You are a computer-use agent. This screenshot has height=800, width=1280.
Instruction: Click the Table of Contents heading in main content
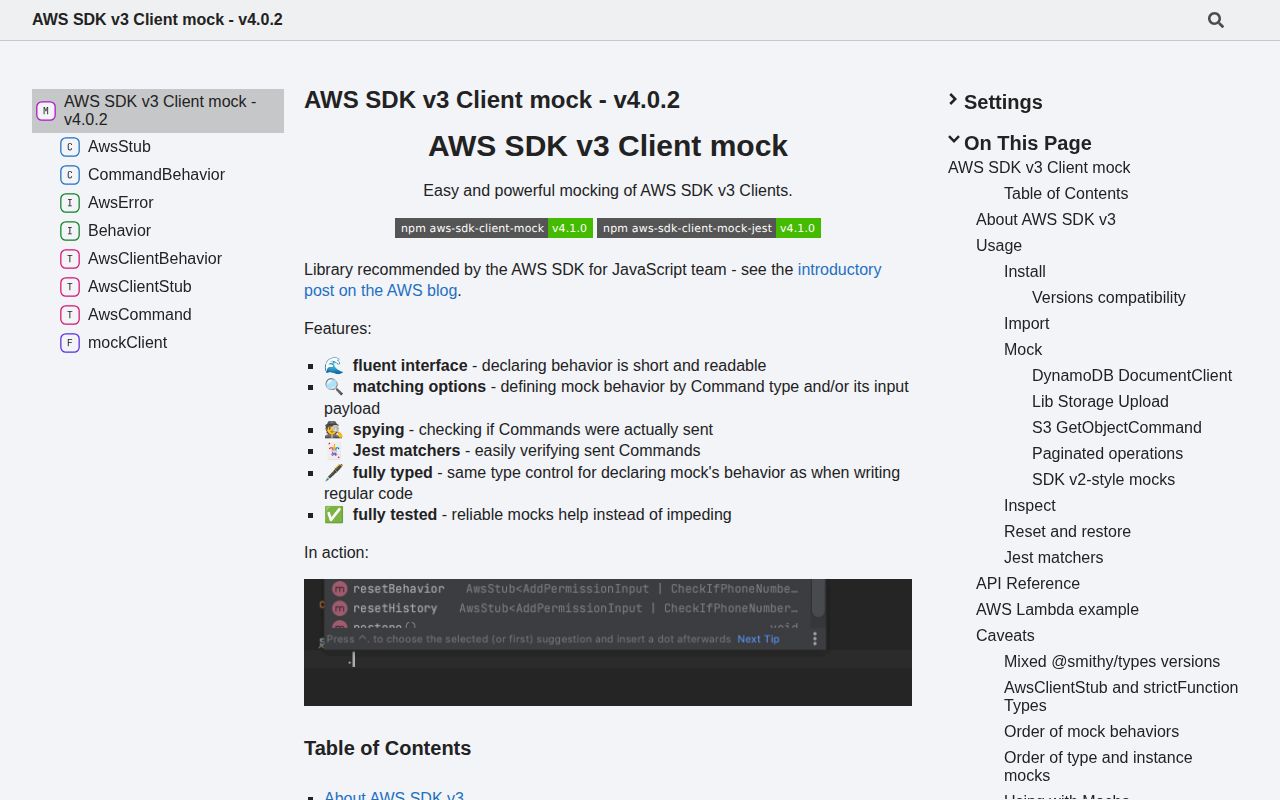tap(387, 748)
